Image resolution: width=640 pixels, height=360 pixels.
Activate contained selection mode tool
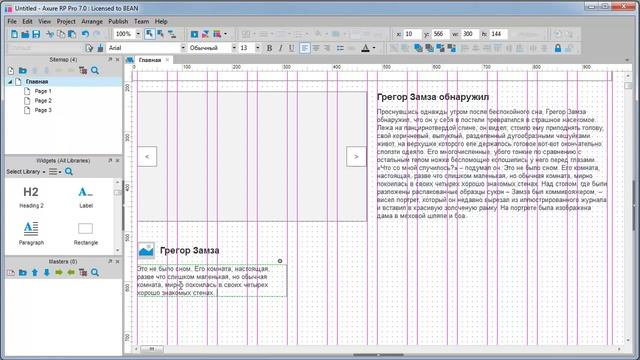tap(160, 34)
